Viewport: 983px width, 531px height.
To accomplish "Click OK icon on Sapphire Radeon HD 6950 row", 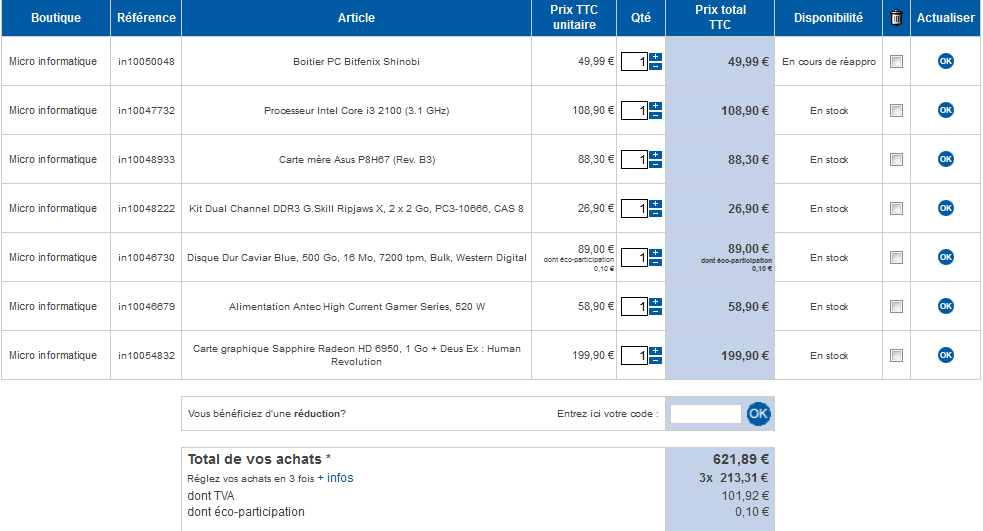I will coord(945,355).
